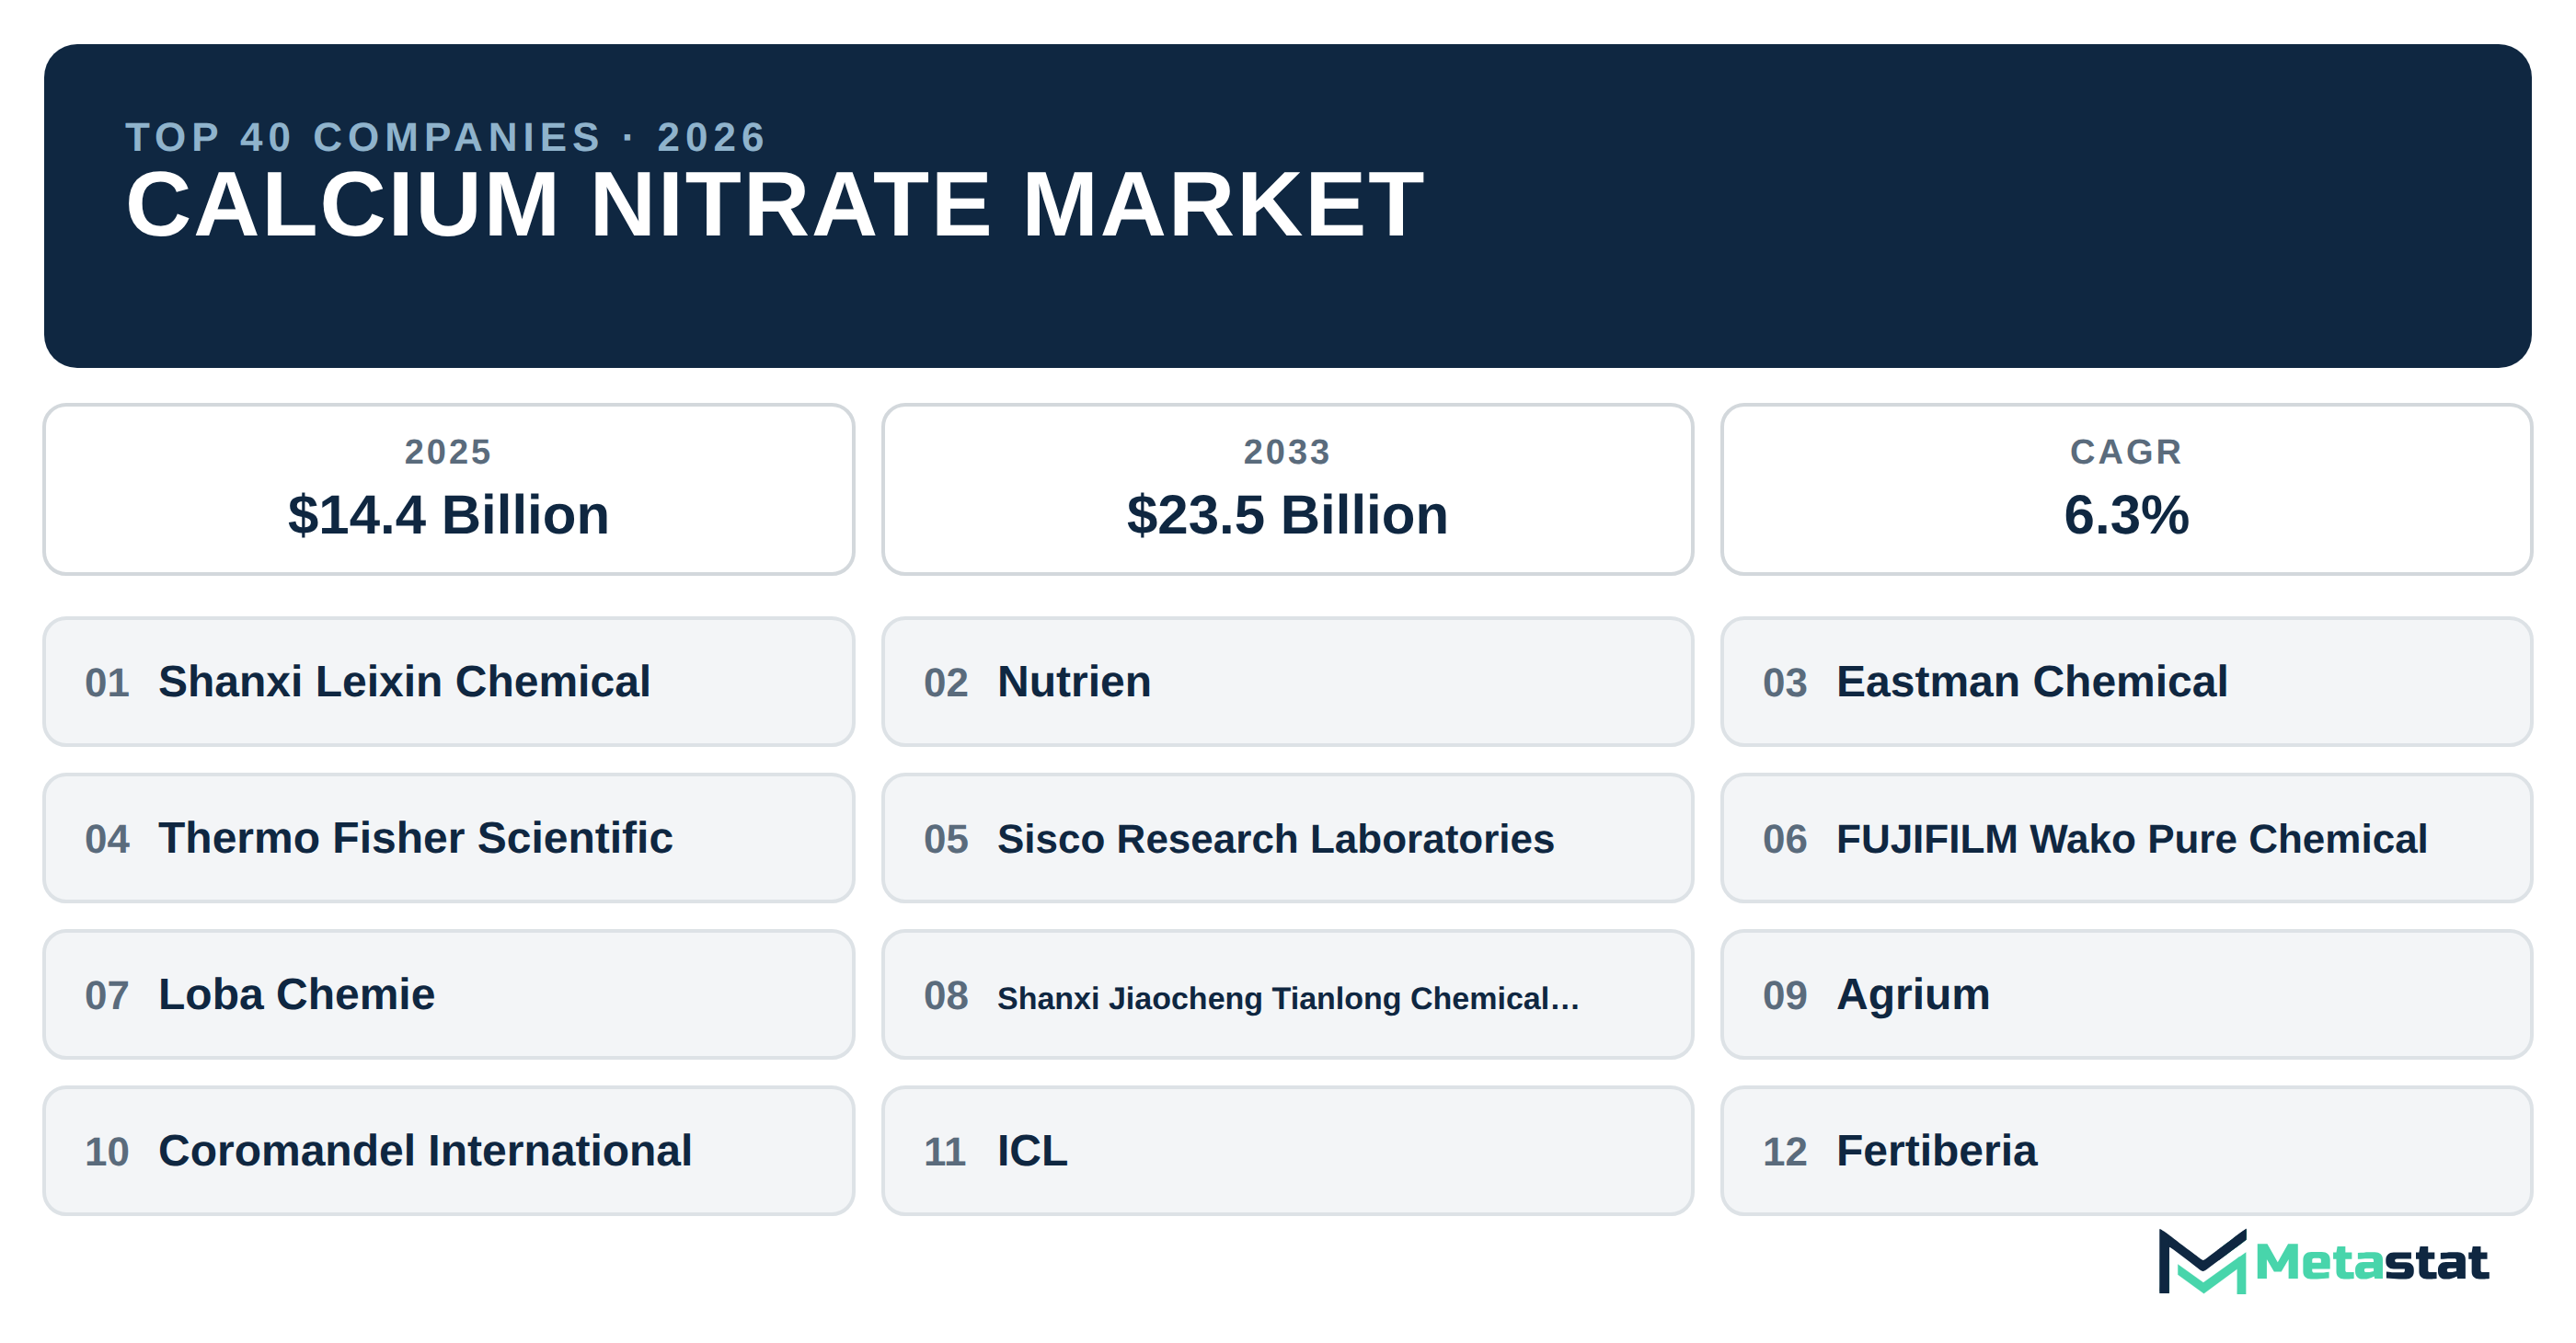
Task: Click the Calcium Nitrate Market title
Action: (775, 204)
